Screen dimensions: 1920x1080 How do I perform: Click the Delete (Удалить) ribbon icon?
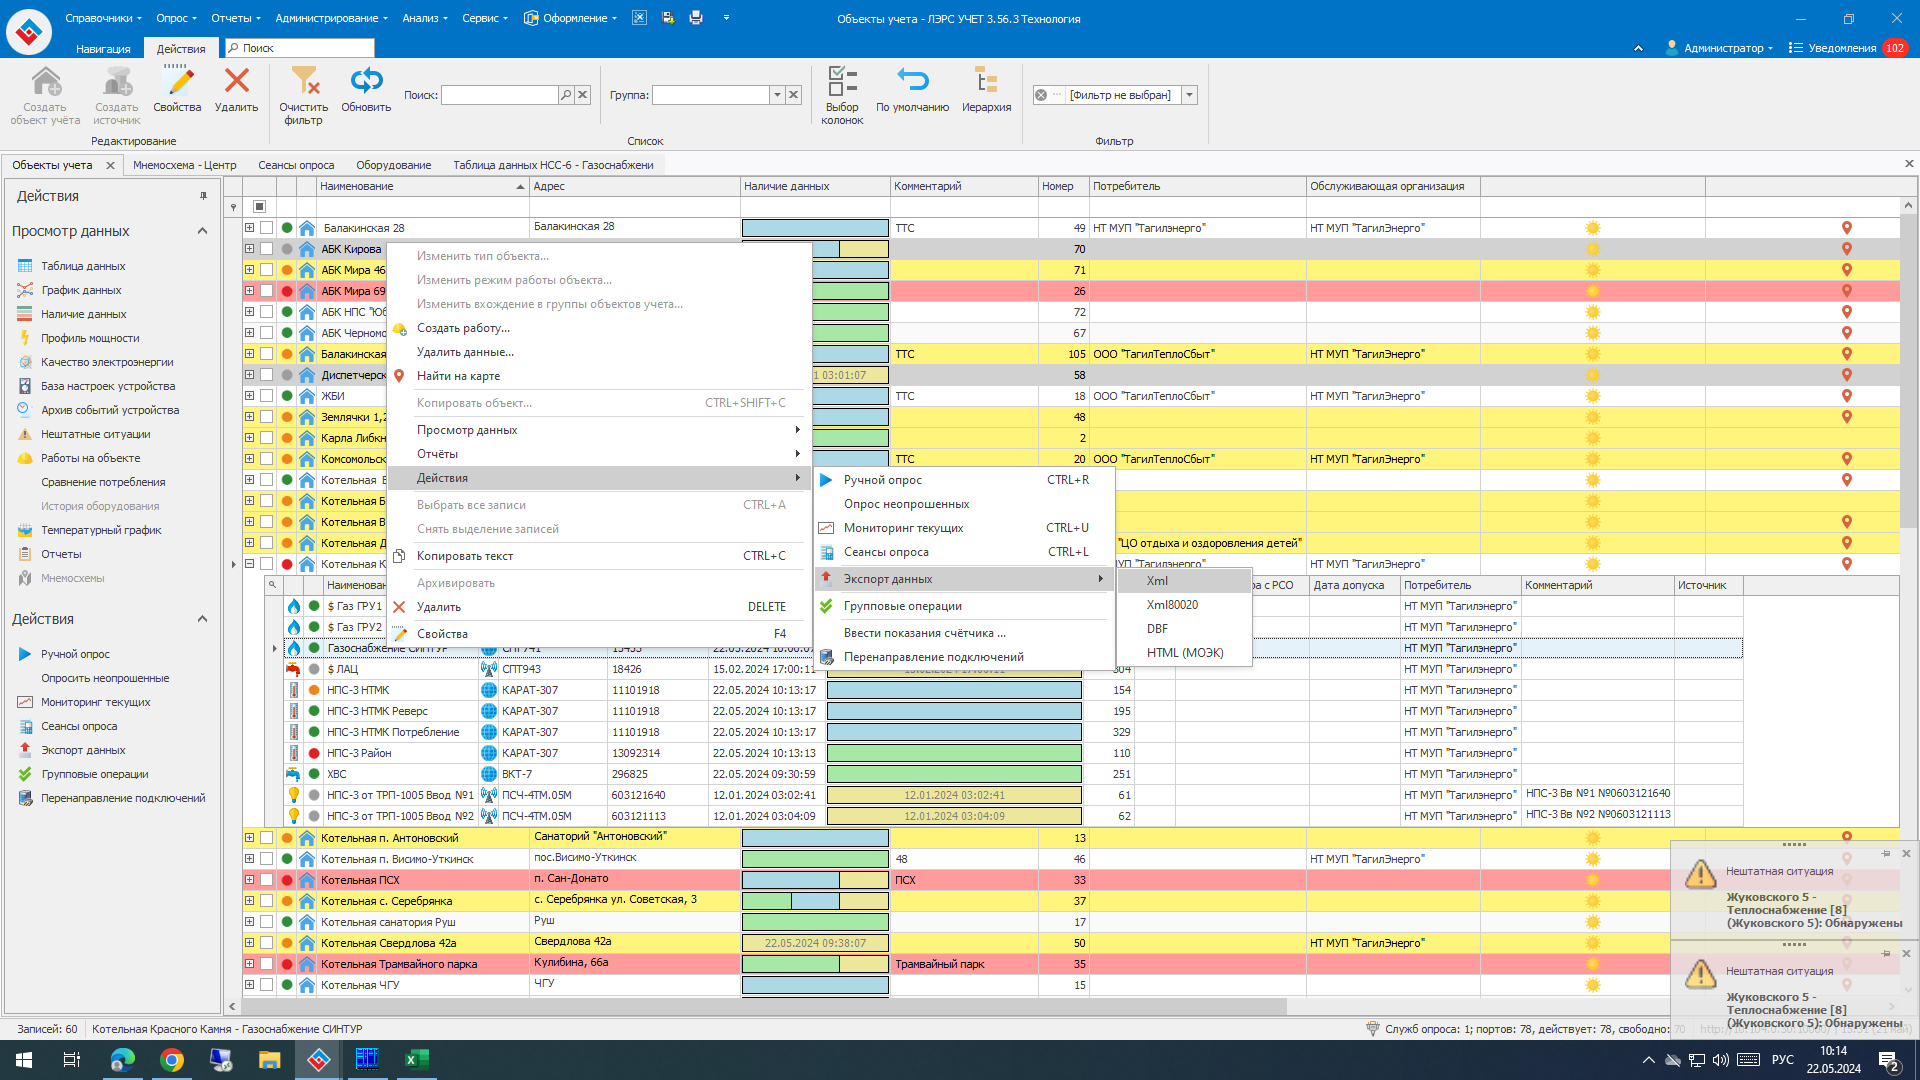237,82
